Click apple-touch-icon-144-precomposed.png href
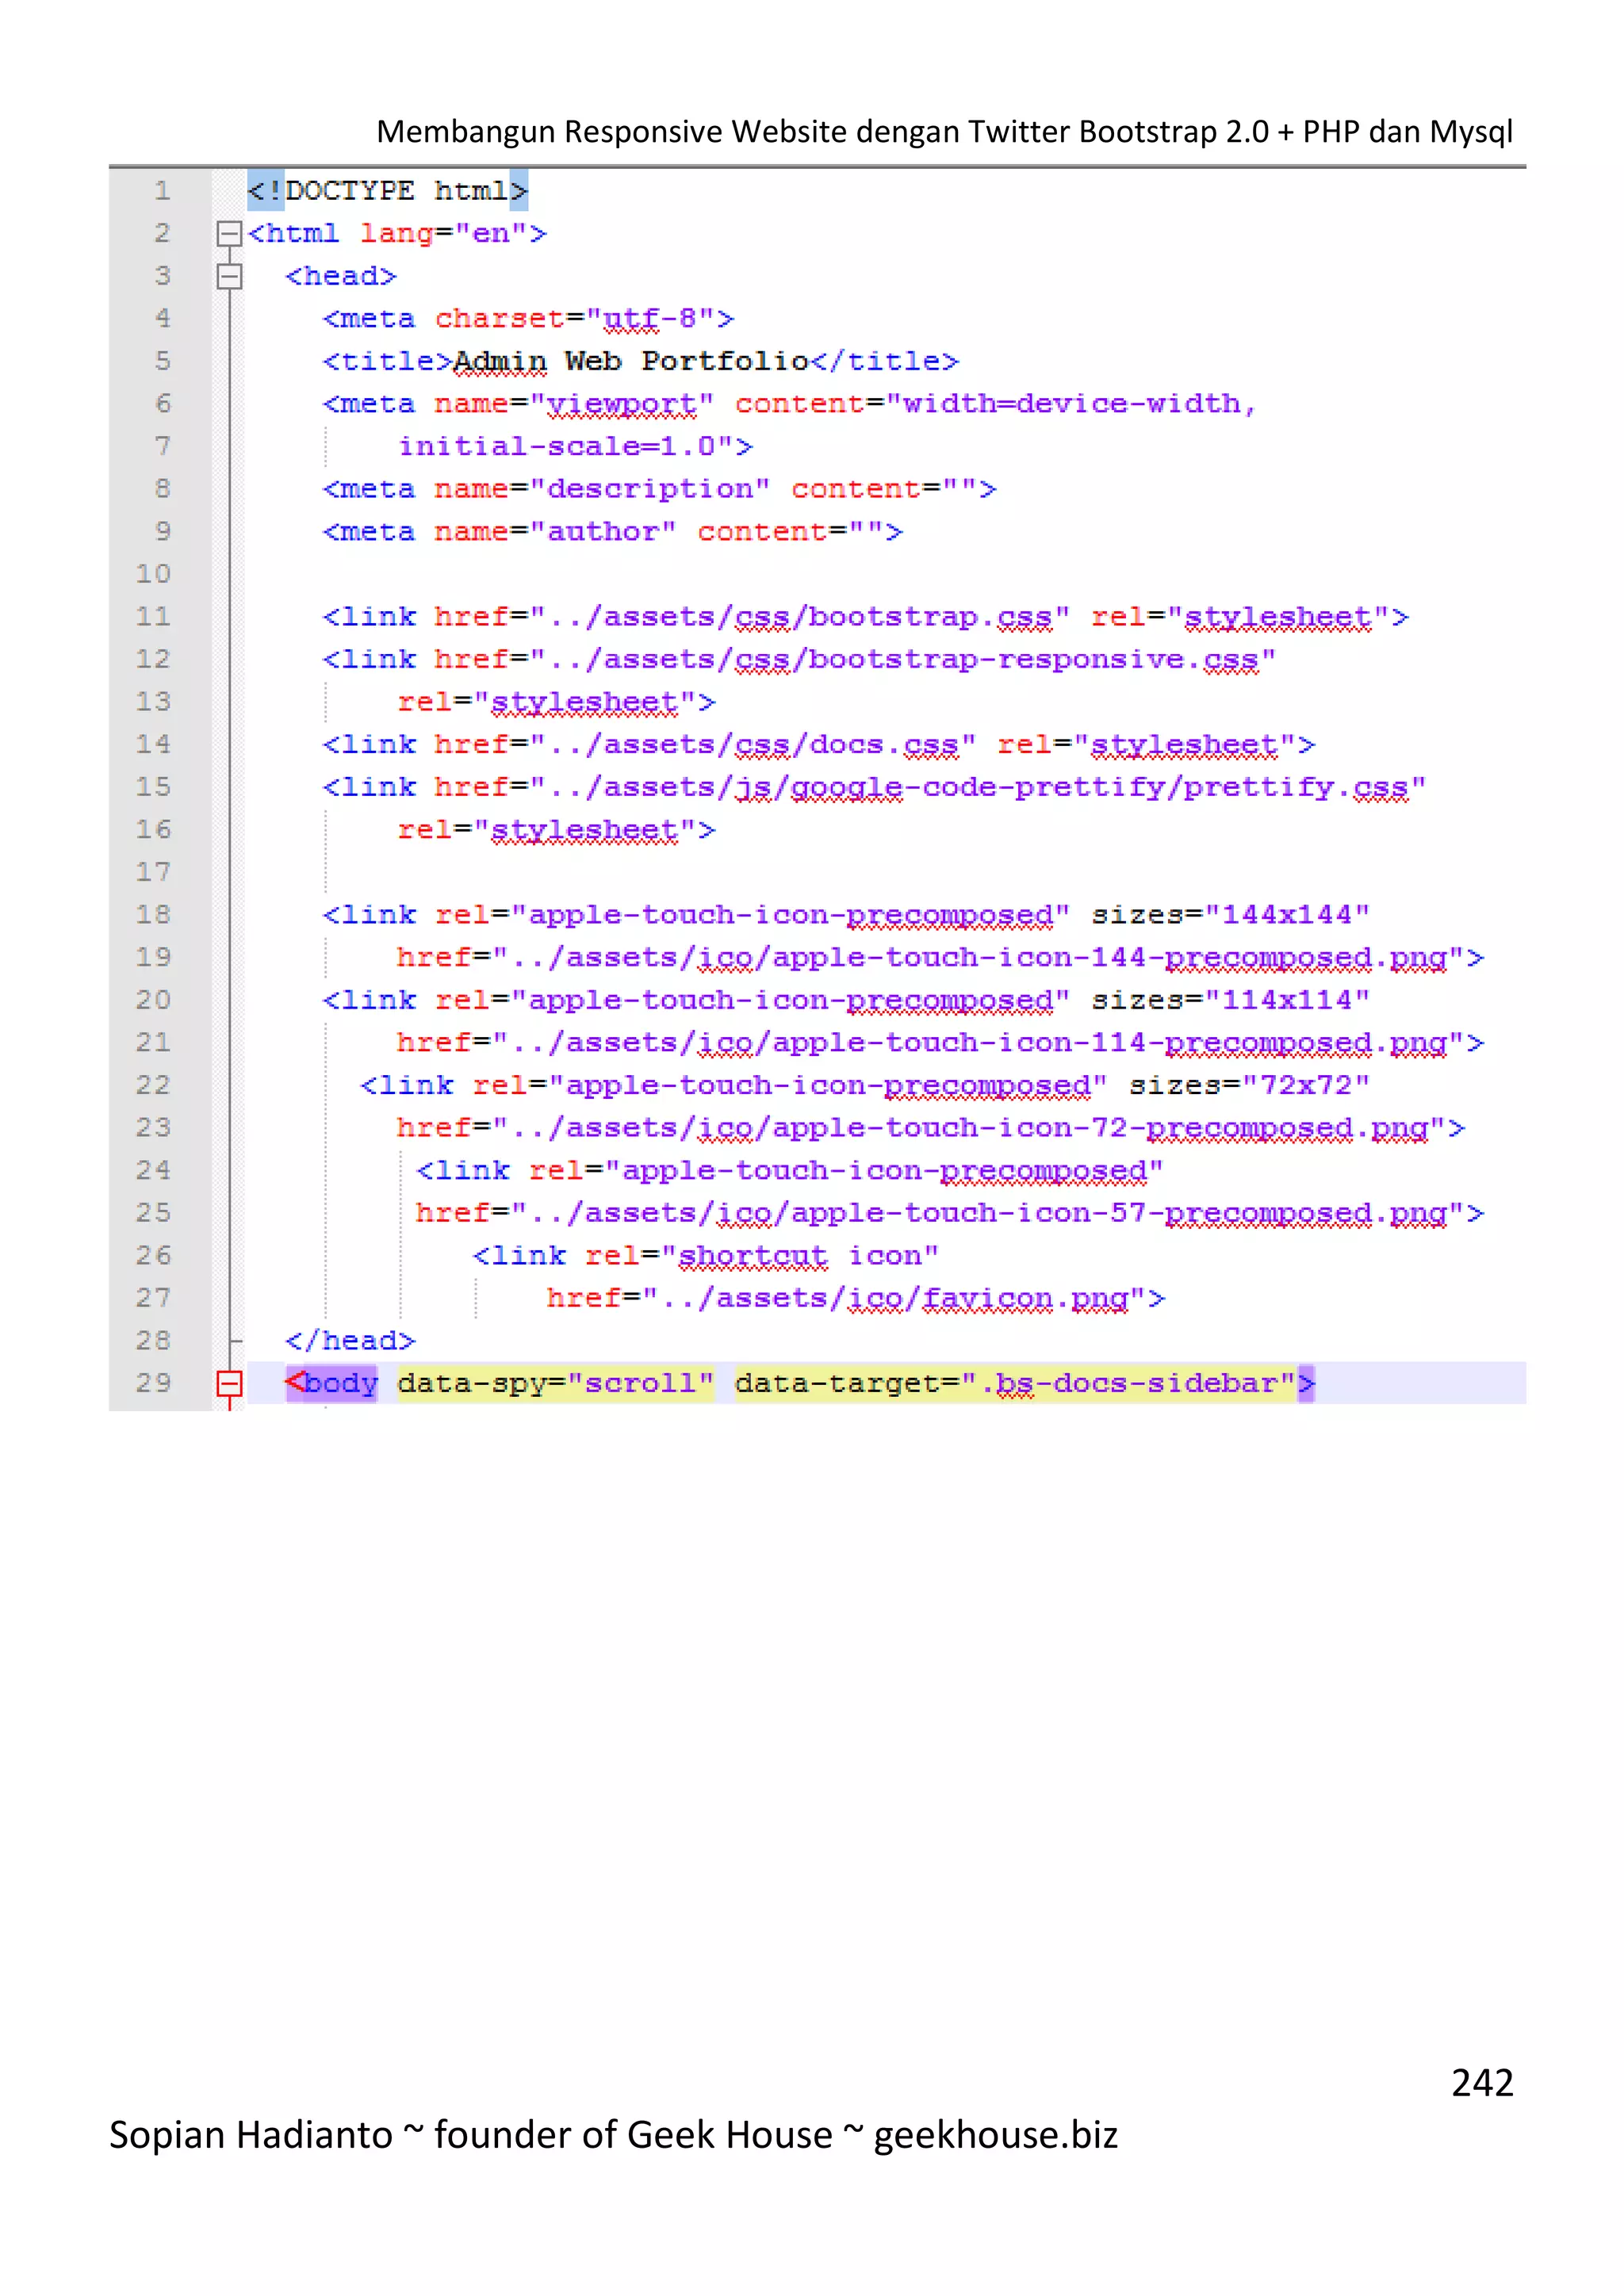This screenshot has width=1624, height=2296. pyautogui.click(x=940, y=958)
